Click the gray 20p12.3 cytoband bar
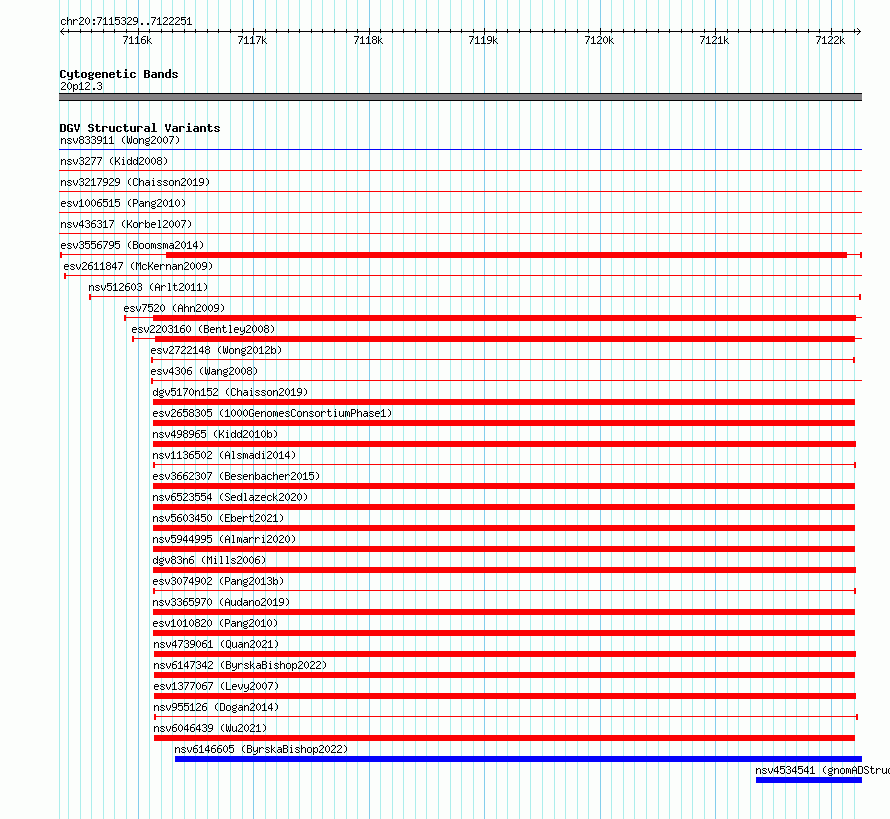Screen dimensions: 890x819 point(460,97)
